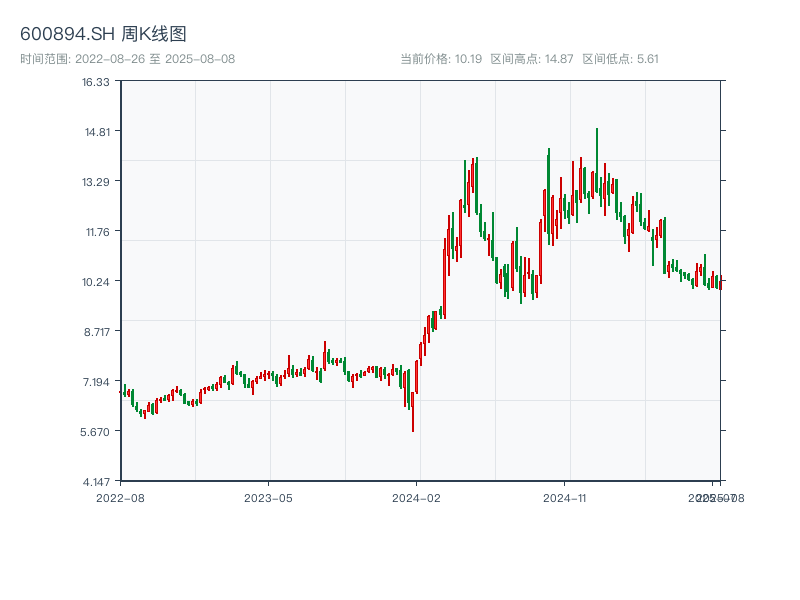Viewport: 800px width, 600px height.
Task: Click the 16.33 y-axis label
Action: coord(96,81)
